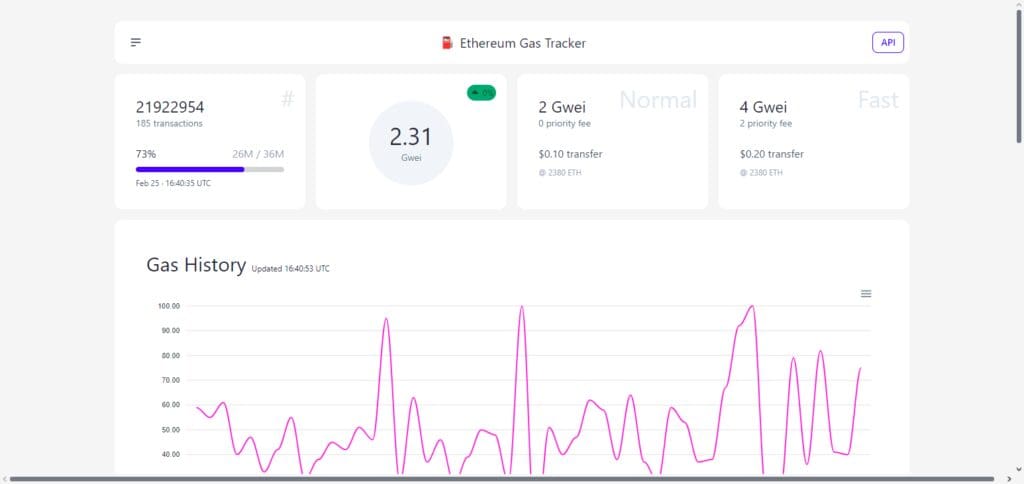Screen dimensions: 1024x484
Task: Click the green 0% change badge
Action: point(481,93)
